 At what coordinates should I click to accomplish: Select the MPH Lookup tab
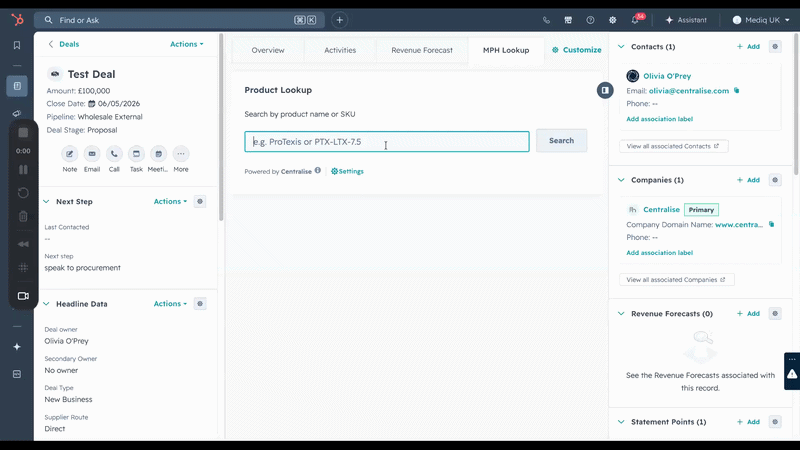(x=506, y=50)
